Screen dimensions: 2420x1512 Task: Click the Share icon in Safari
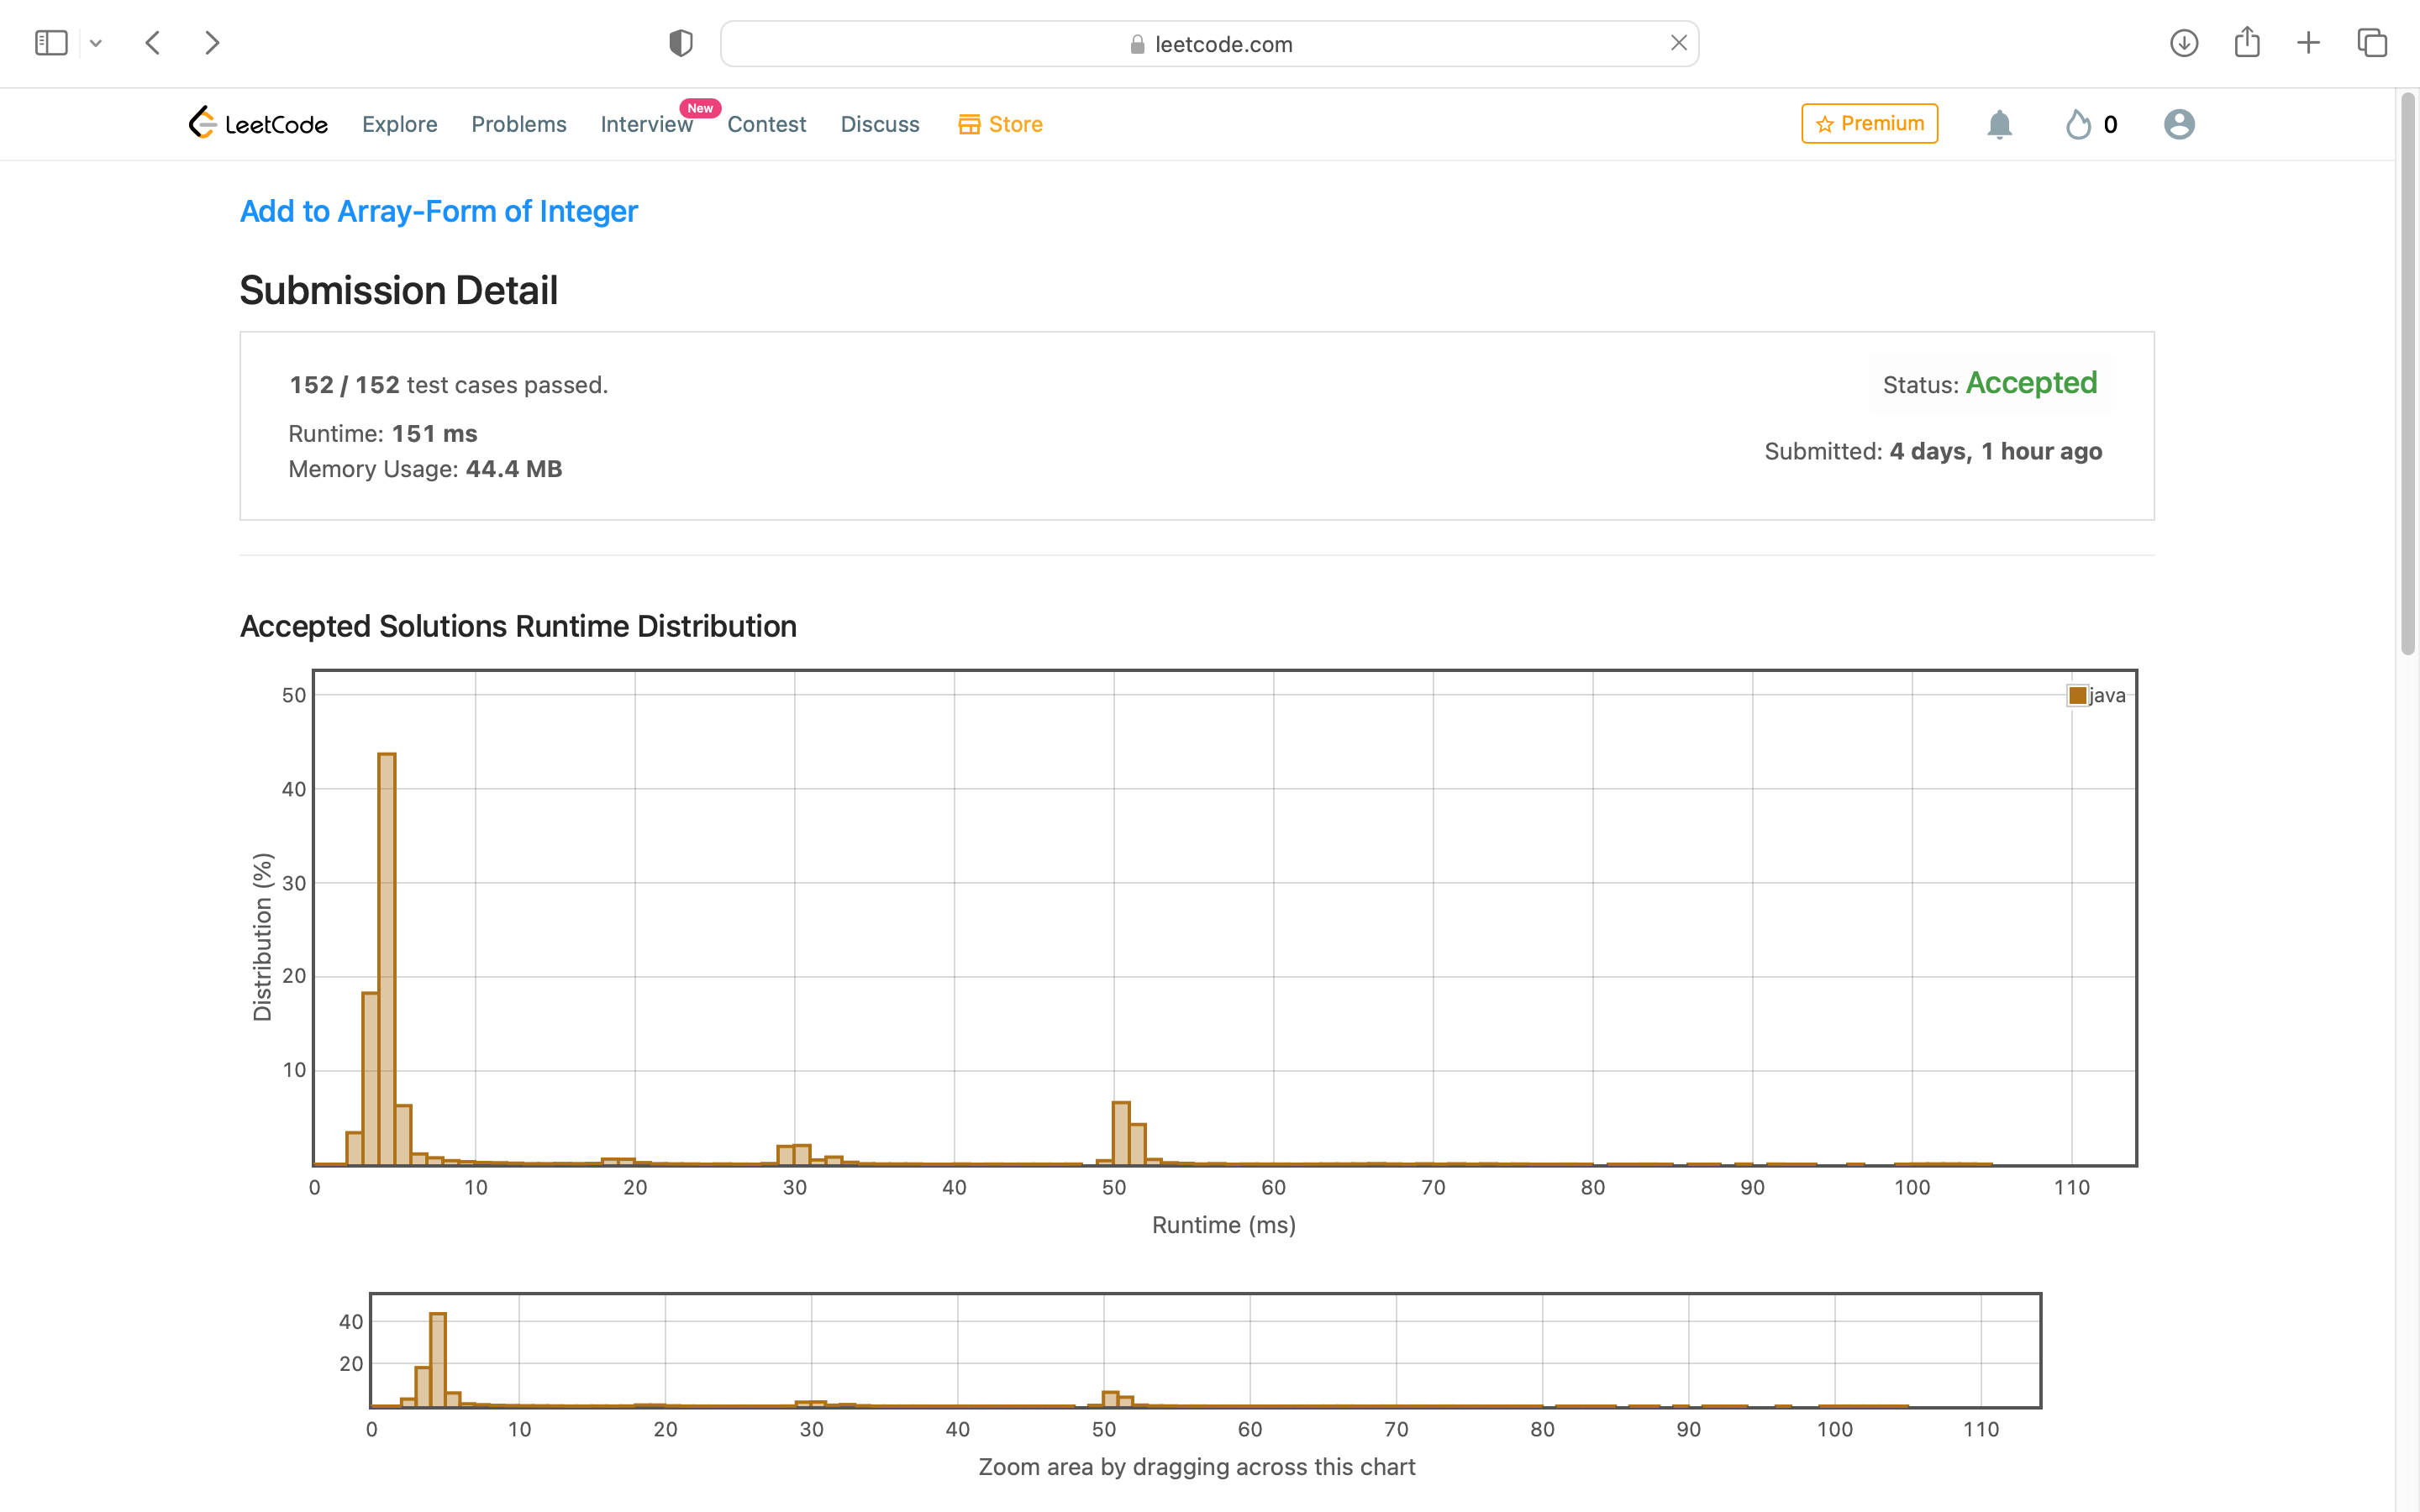(x=2246, y=43)
